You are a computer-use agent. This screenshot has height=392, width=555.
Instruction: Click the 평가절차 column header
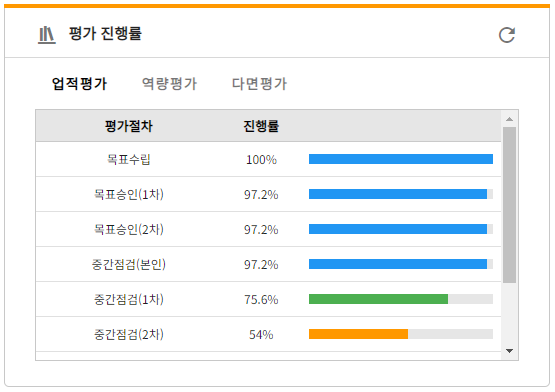point(128,126)
